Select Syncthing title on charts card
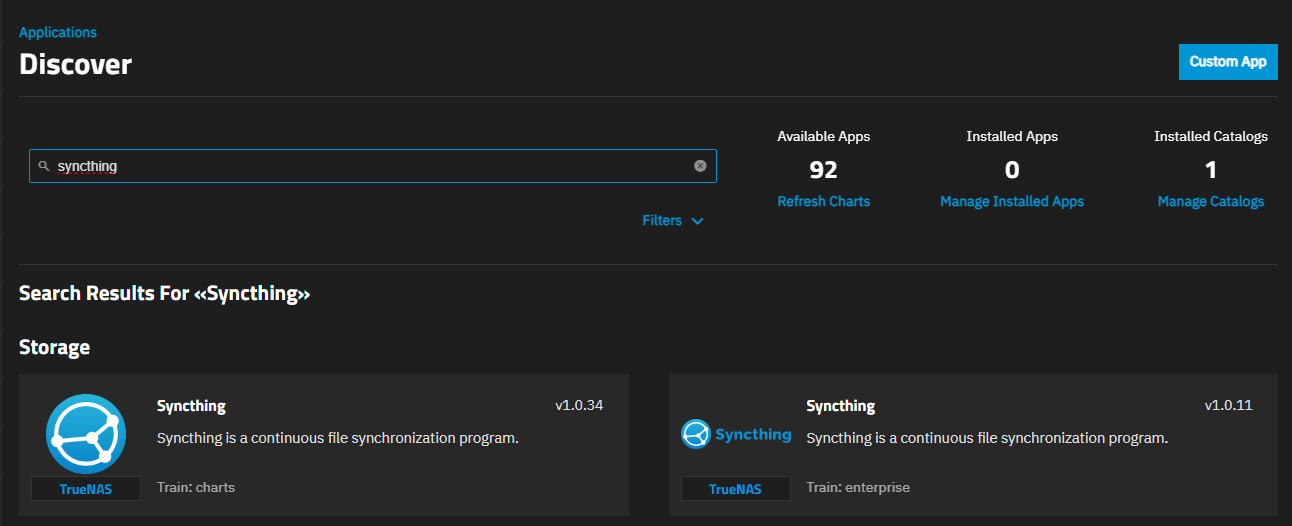Viewport: 1292px width, 526px height. (x=191, y=406)
